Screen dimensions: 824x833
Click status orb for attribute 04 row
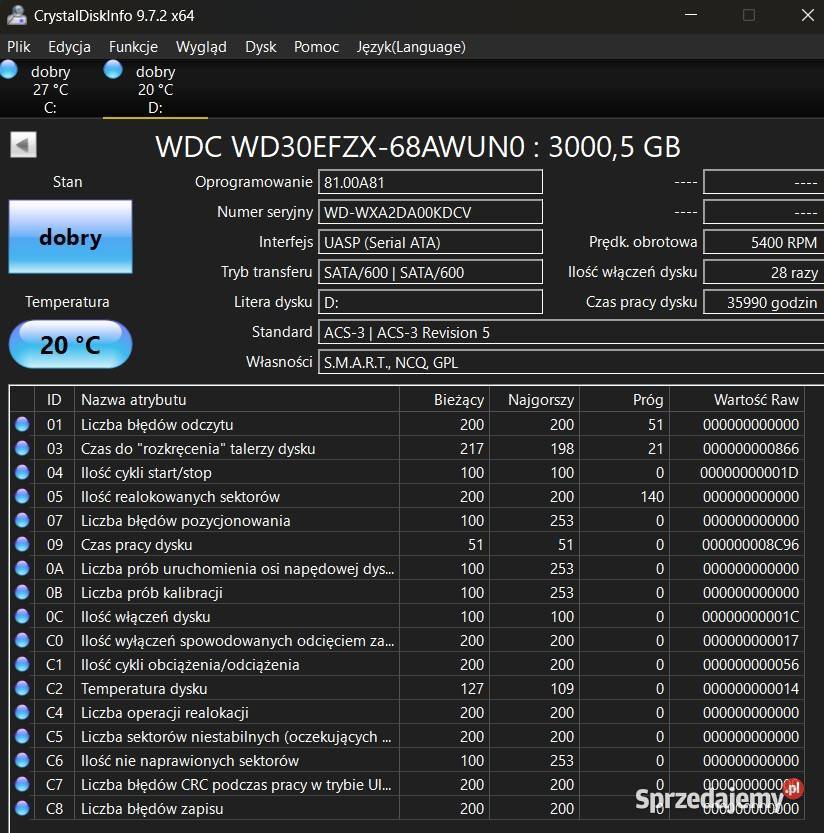[x=22, y=472]
